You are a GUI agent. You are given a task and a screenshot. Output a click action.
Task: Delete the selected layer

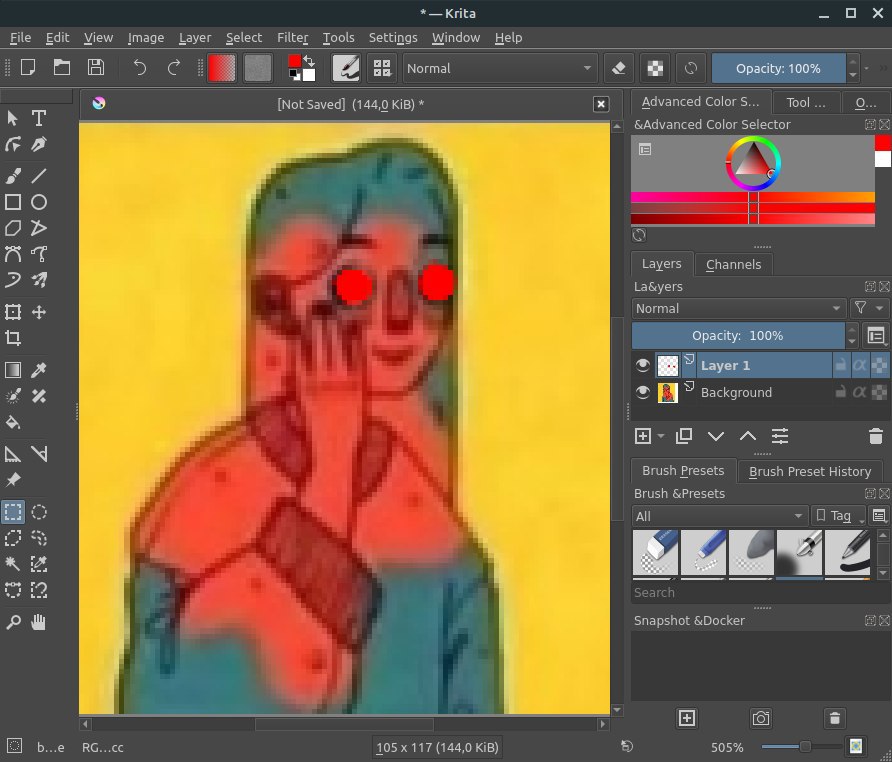click(x=876, y=436)
